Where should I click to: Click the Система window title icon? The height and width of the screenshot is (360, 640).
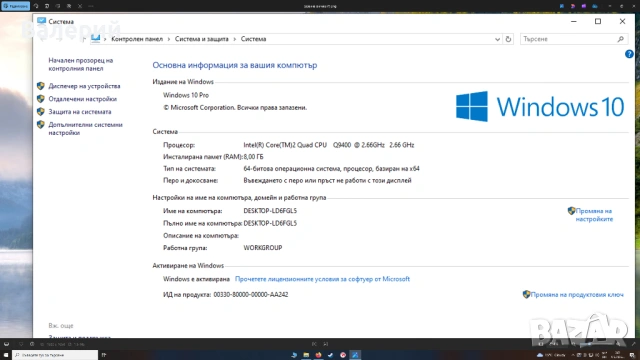41,21
